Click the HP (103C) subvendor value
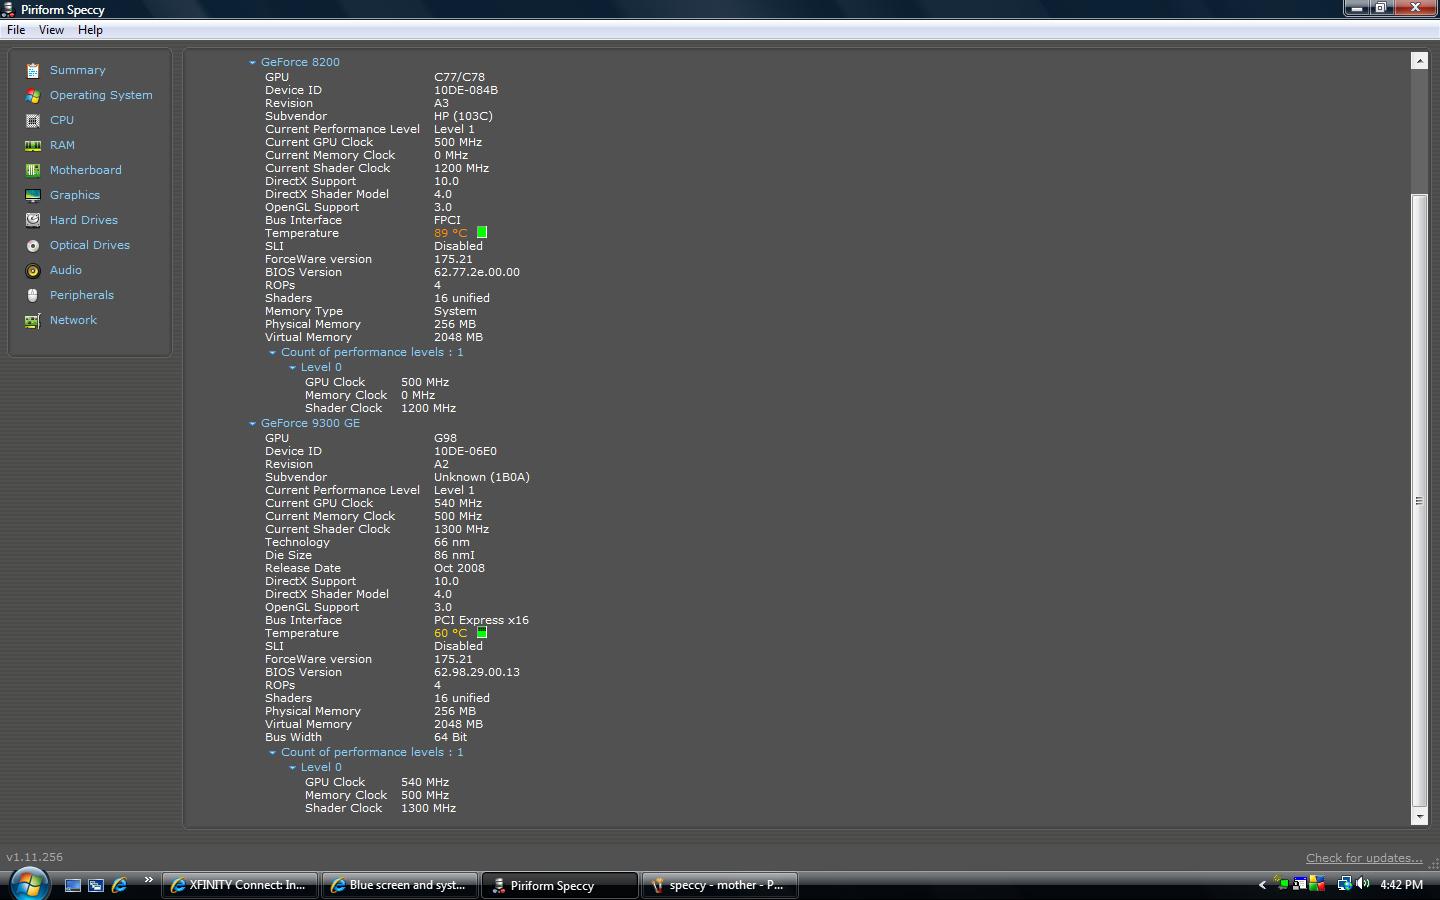Screen dimensions: 1440x900 (x=463, y=116)
